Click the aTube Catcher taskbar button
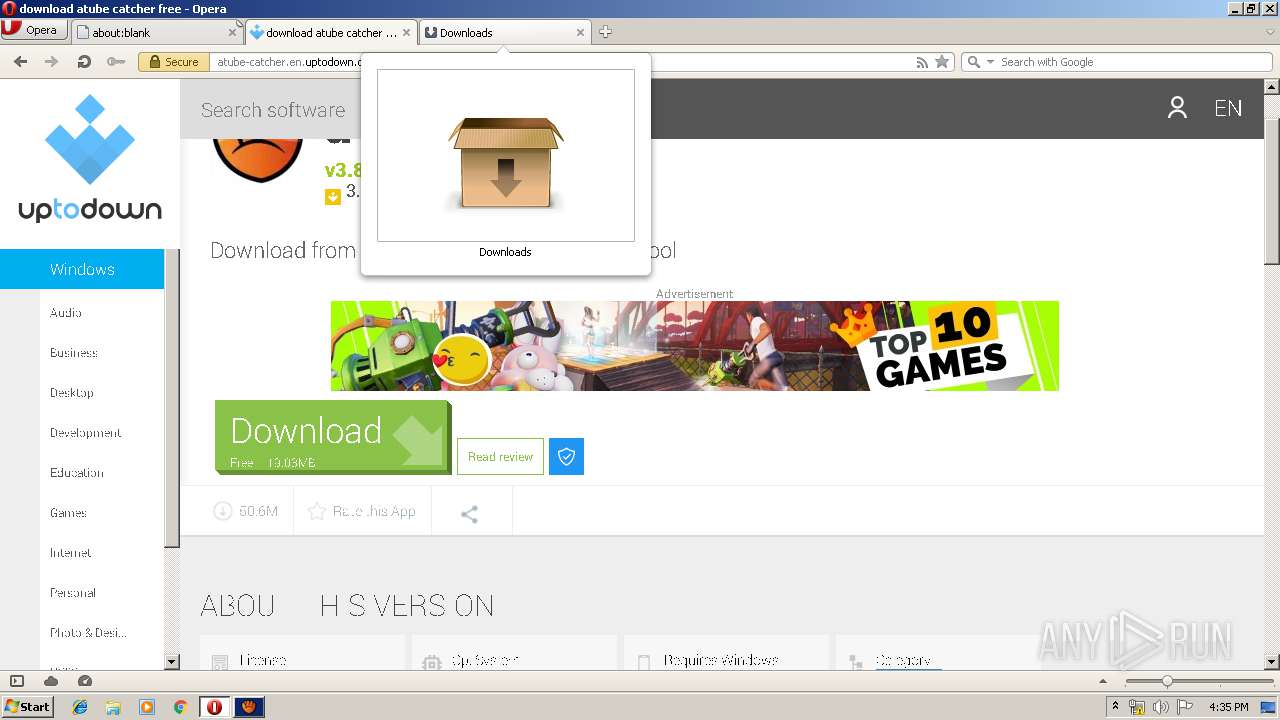 pos(249,707)
